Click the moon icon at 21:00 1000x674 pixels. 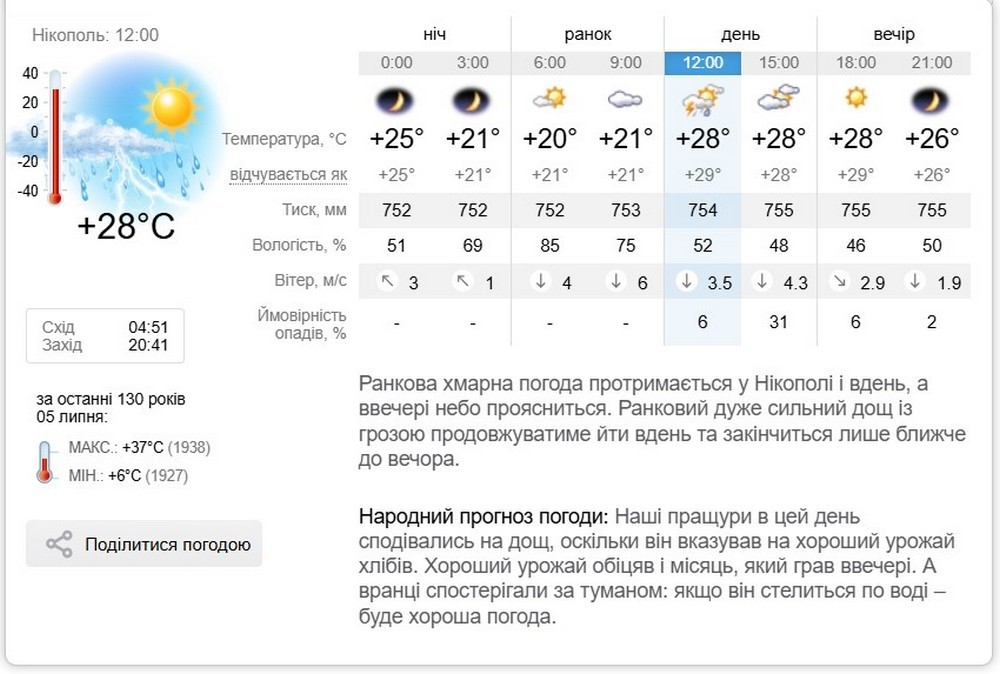click(931, 100)
